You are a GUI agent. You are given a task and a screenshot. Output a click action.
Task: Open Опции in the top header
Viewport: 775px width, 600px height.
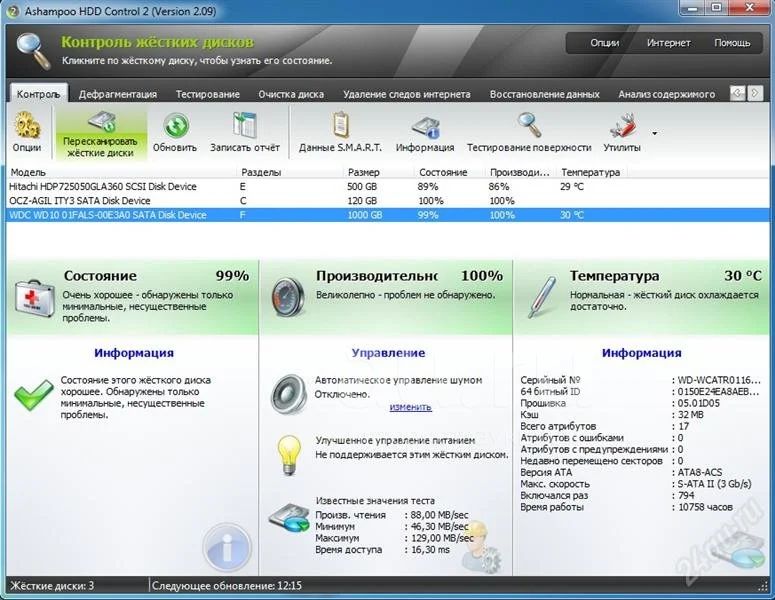pos(604,43)
